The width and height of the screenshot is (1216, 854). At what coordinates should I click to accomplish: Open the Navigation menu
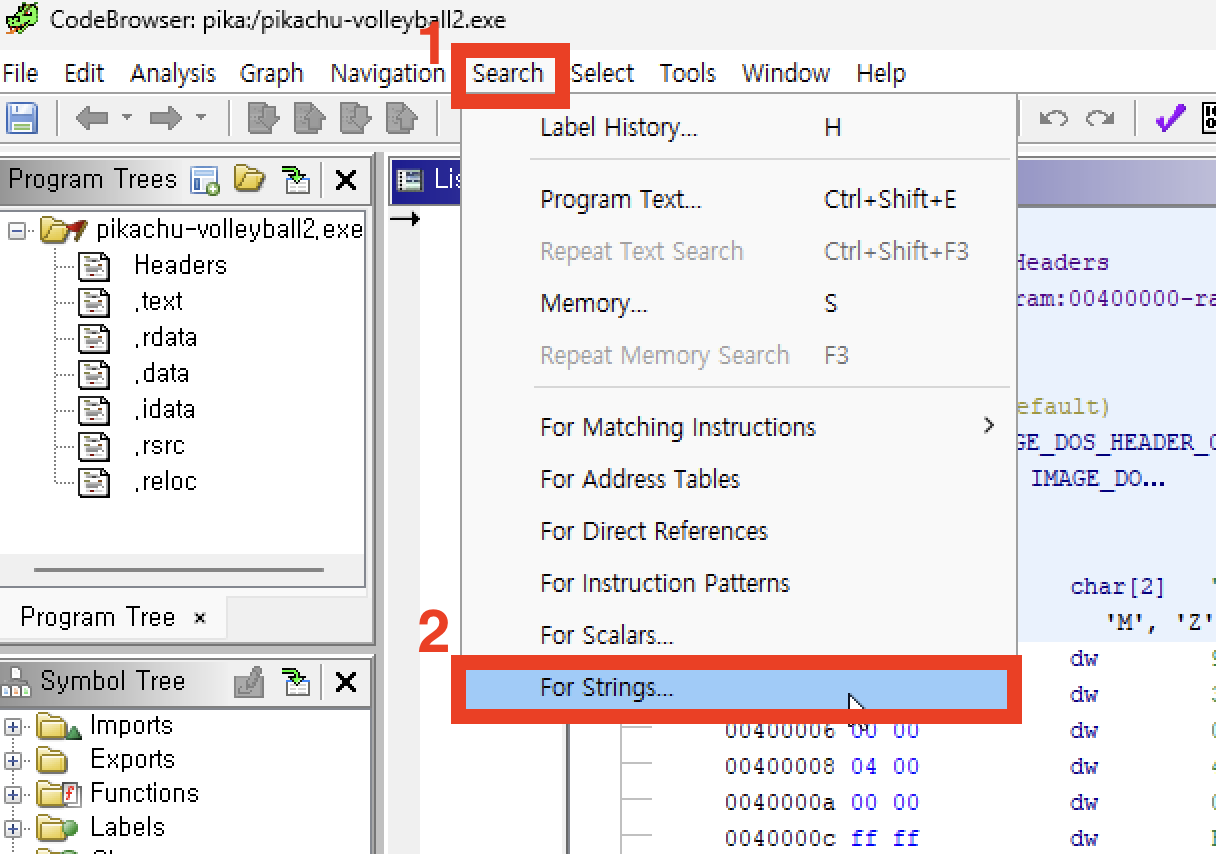coord(387,73)
